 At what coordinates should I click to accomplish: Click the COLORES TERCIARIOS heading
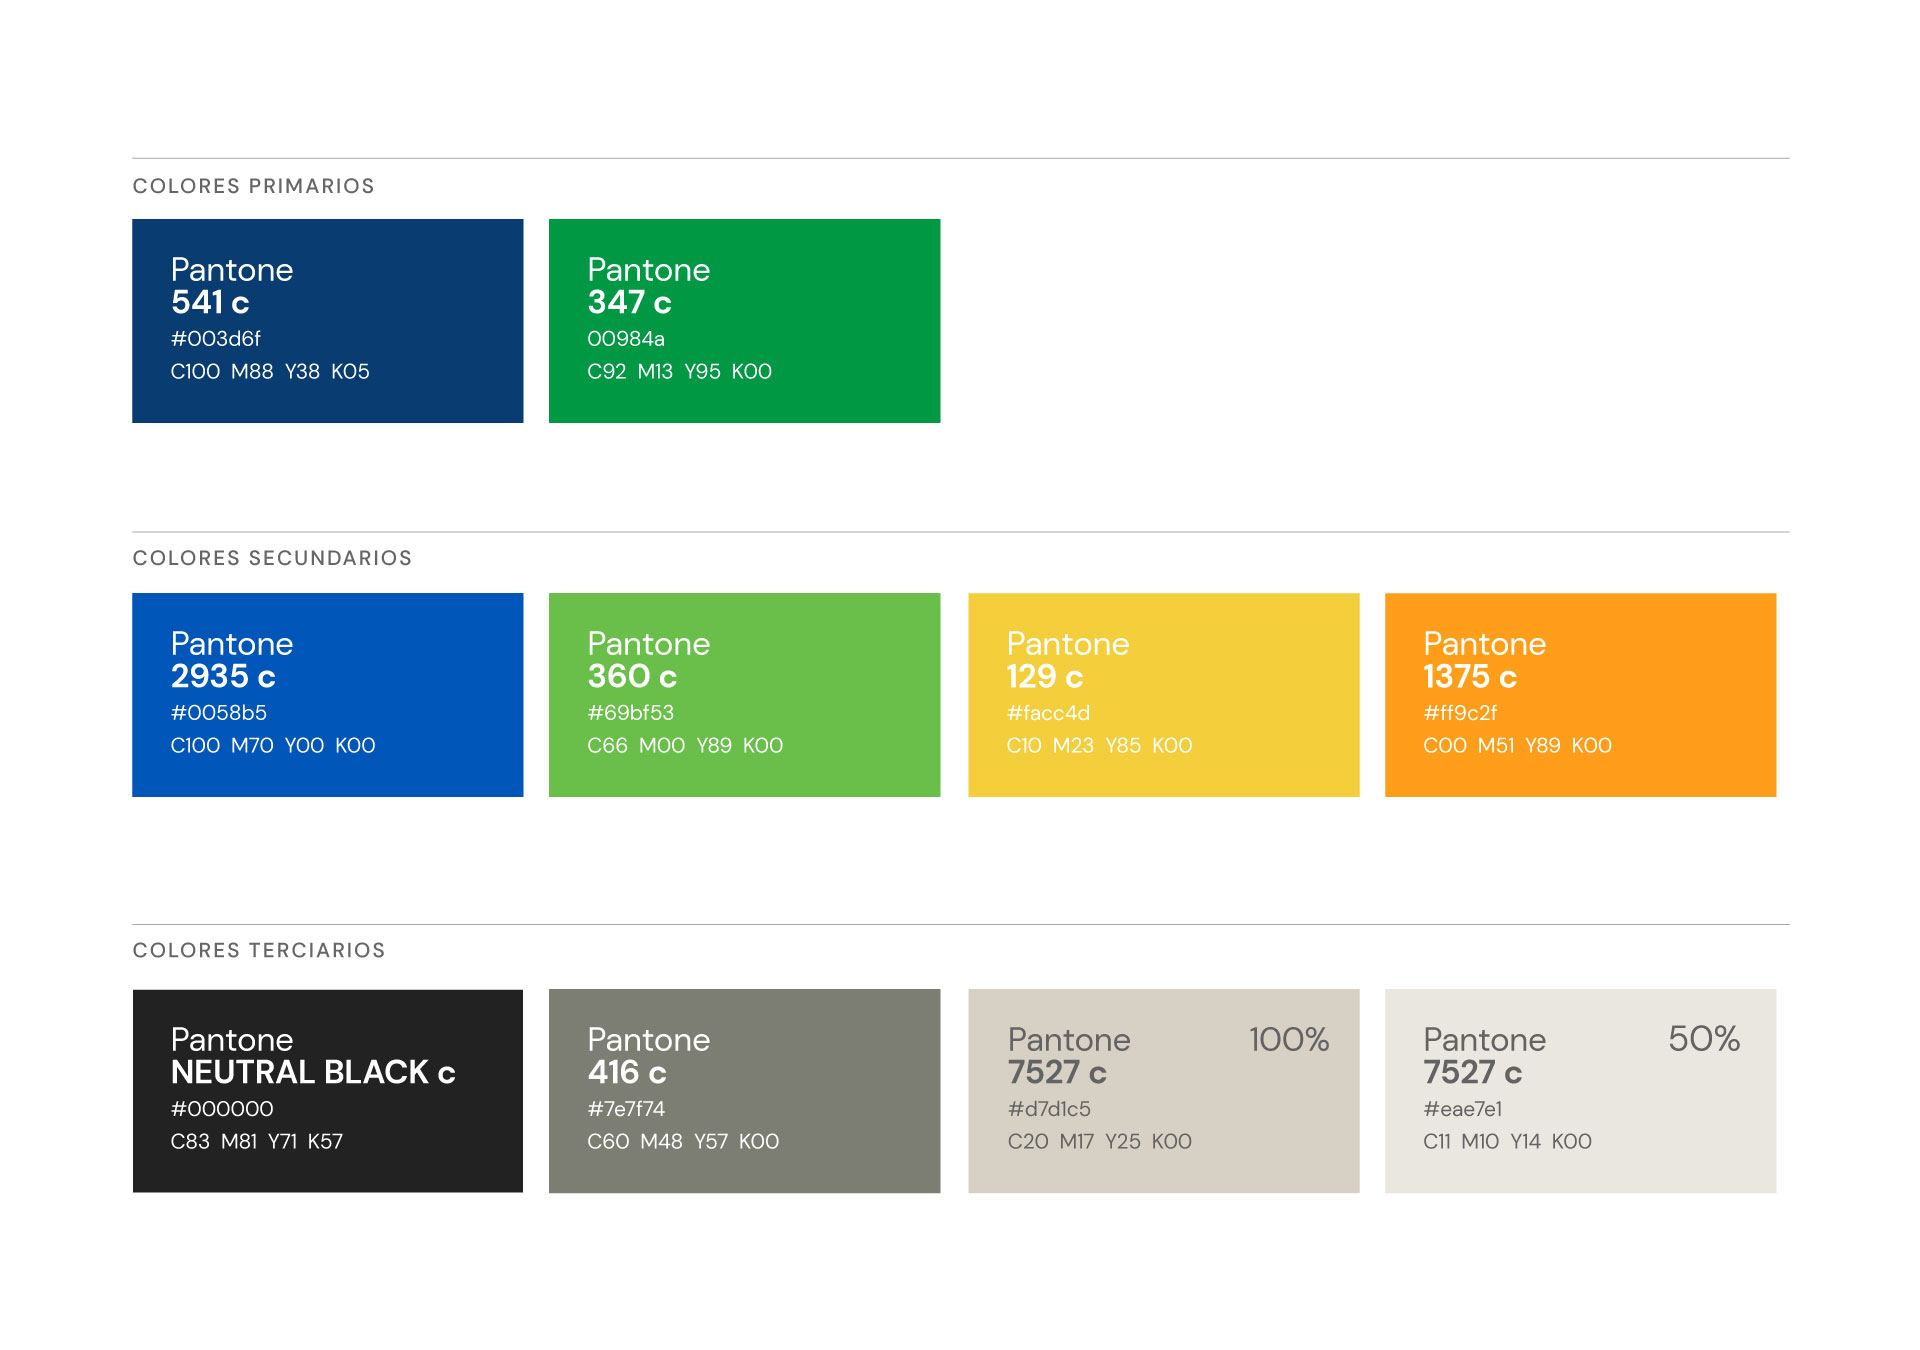point(259,950)
